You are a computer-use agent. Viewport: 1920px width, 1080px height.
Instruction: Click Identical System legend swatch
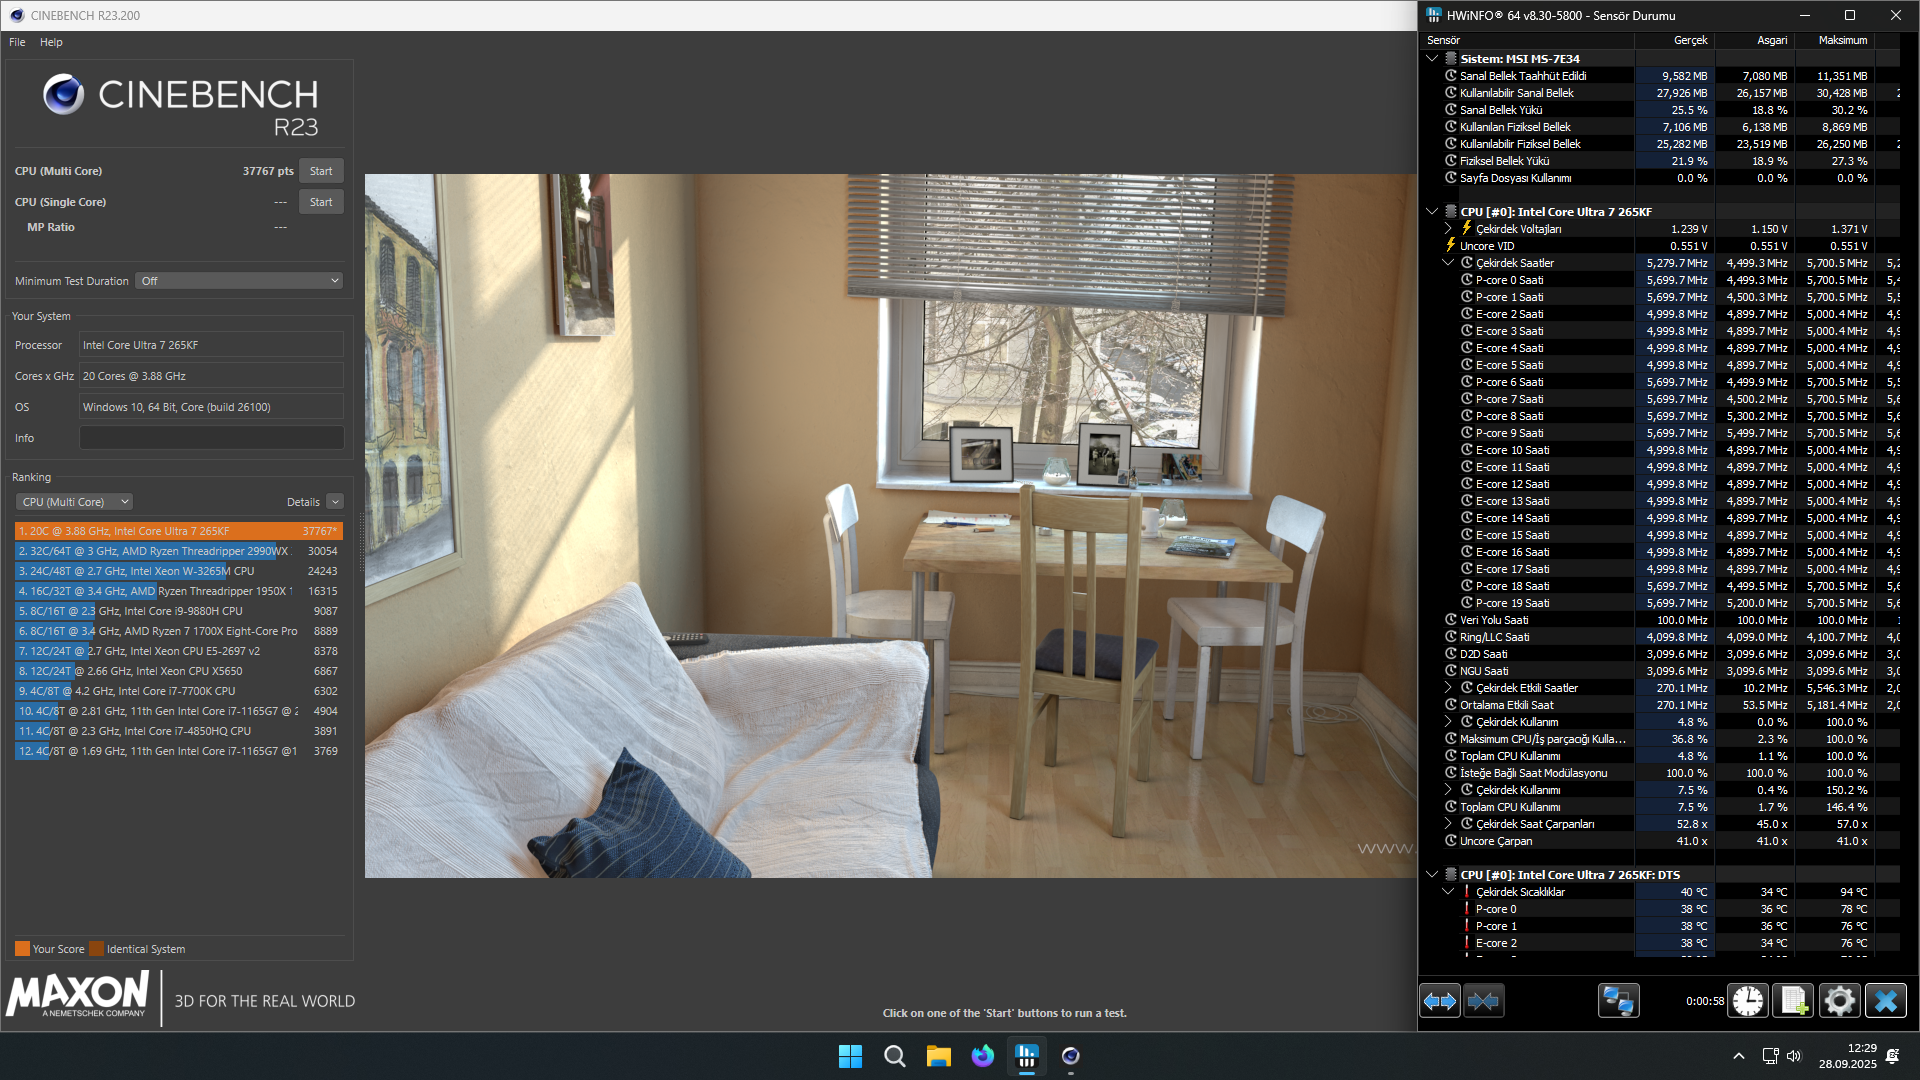(96, 949)
